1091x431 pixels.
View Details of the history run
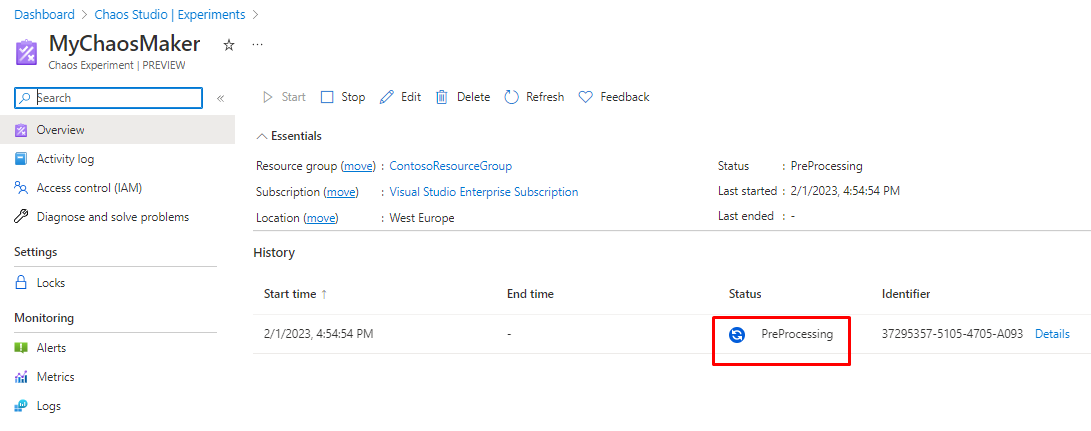[x=1052, y=334]
